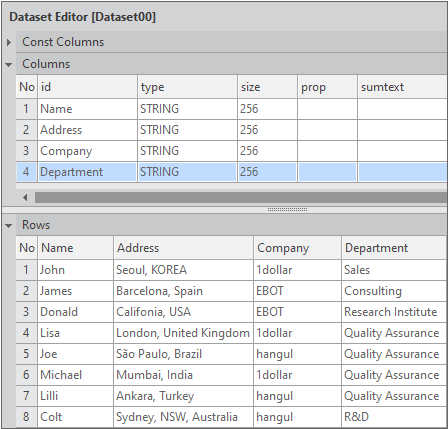Collapse the Columns section
Screen dimensions: 448x429
pos(9,65)
